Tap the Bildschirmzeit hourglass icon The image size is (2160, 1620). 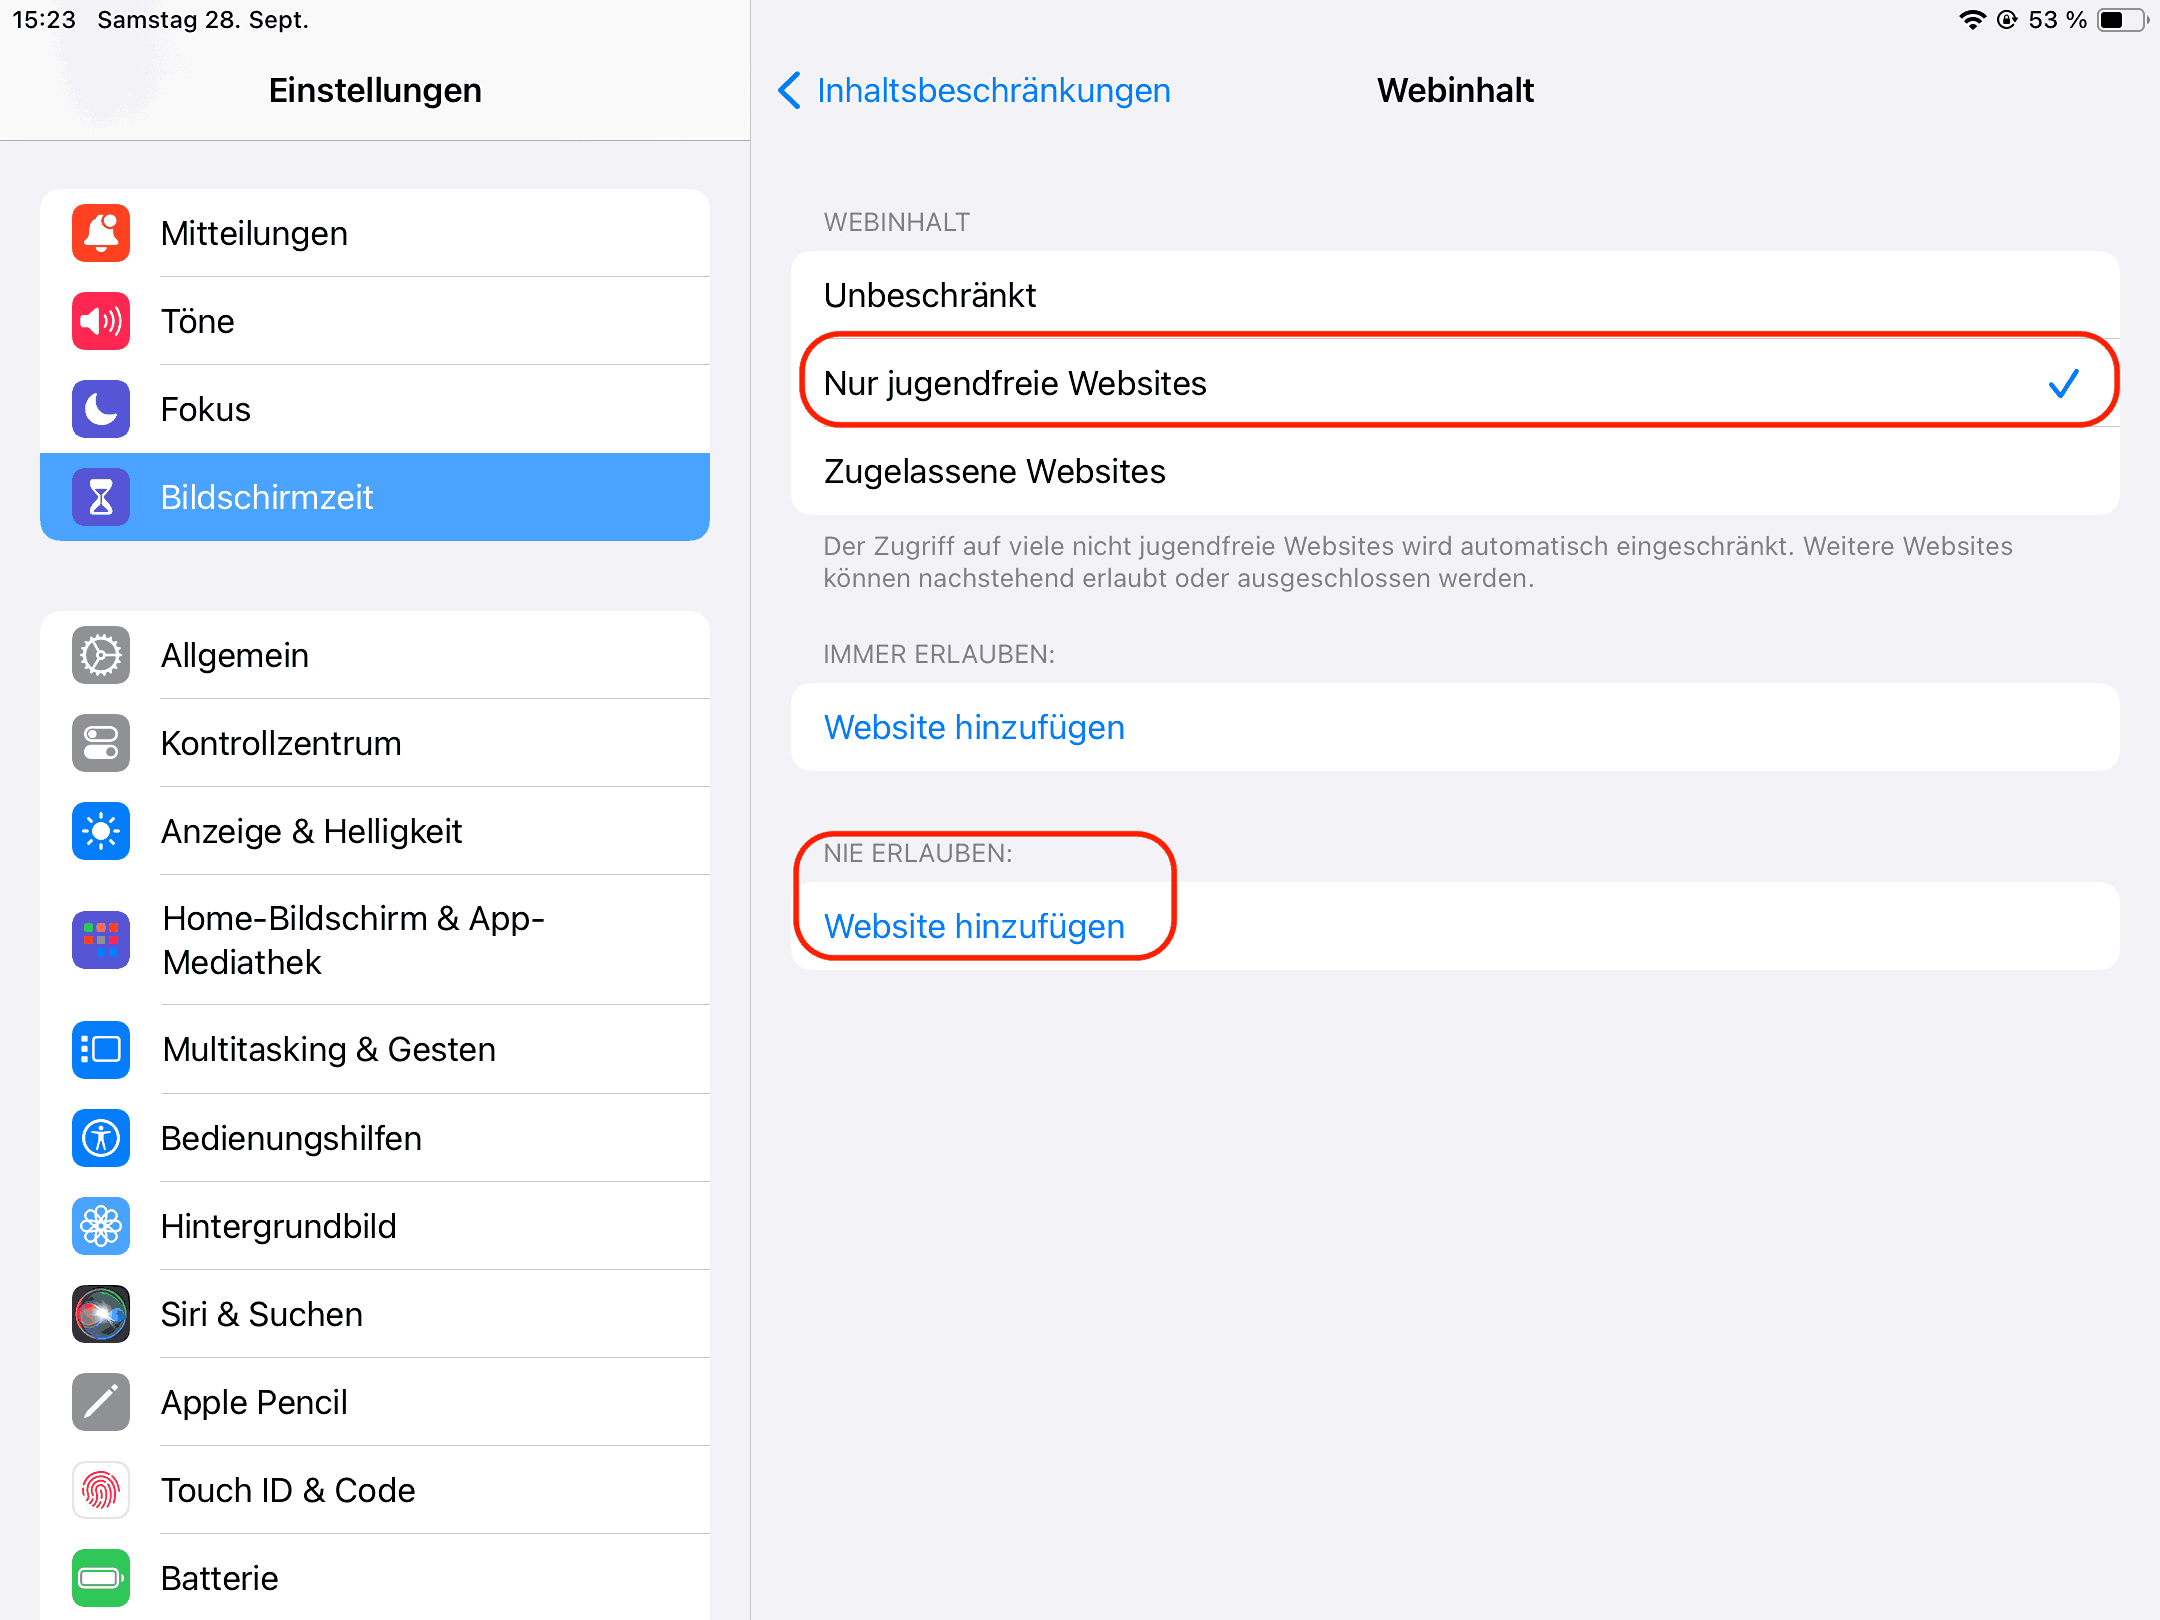pos(101,497)
